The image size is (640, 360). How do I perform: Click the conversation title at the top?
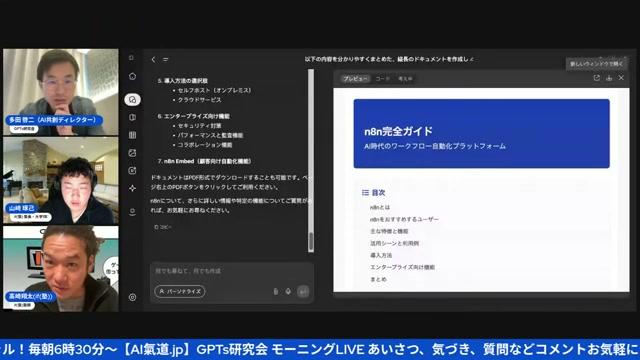click(x=389, y=59)
